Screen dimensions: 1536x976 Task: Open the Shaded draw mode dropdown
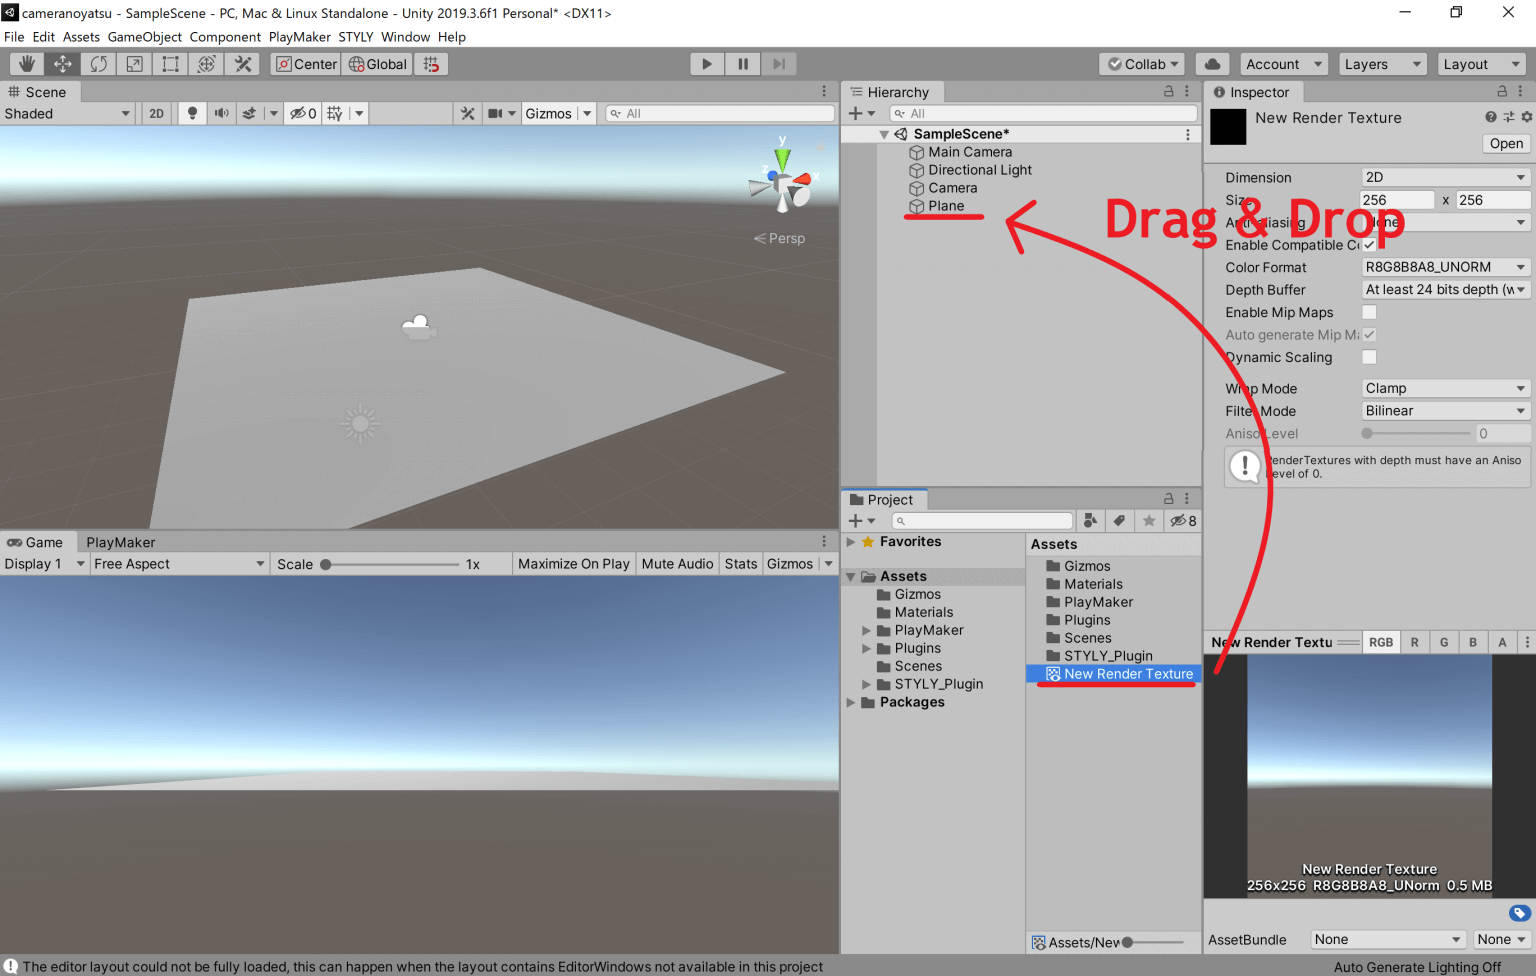[66, 112]
